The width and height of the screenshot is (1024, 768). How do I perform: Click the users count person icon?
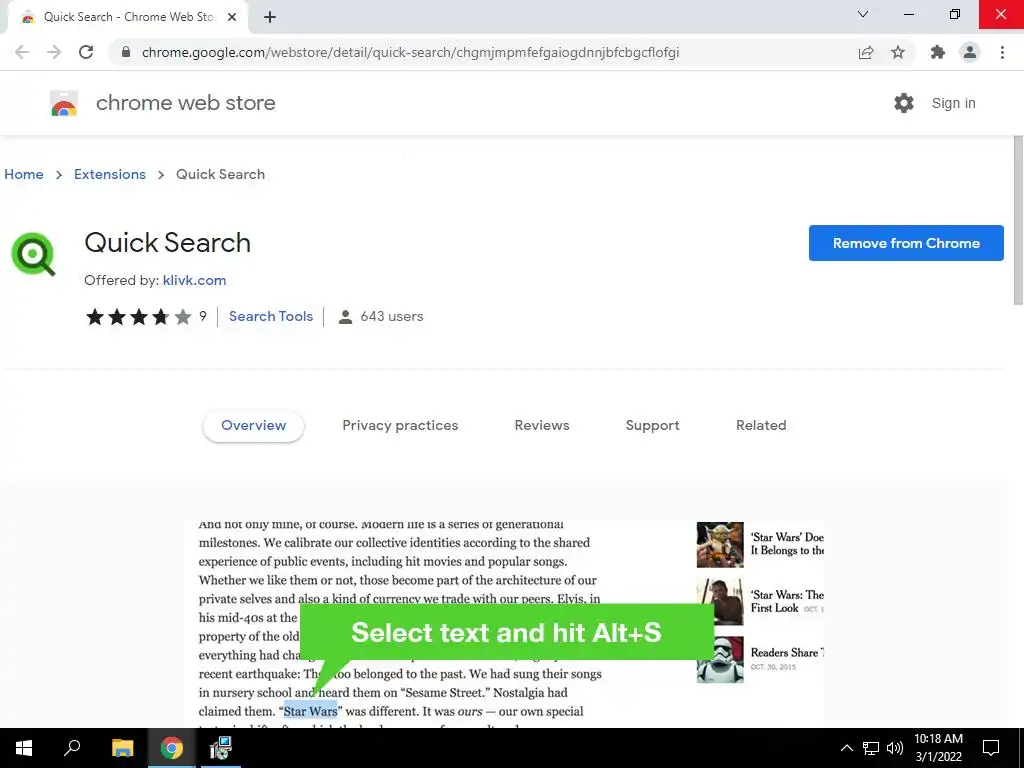(x=345, y=317)
